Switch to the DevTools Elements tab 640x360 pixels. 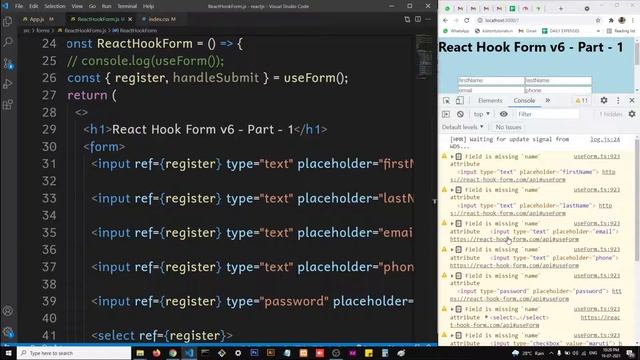(490, 100)
